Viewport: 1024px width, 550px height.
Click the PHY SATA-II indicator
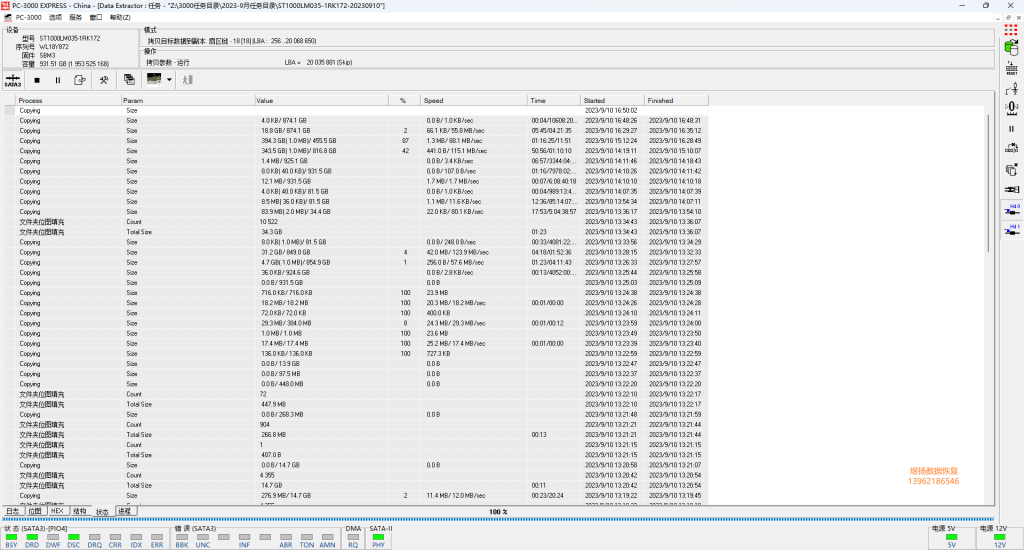pos(378,541)
